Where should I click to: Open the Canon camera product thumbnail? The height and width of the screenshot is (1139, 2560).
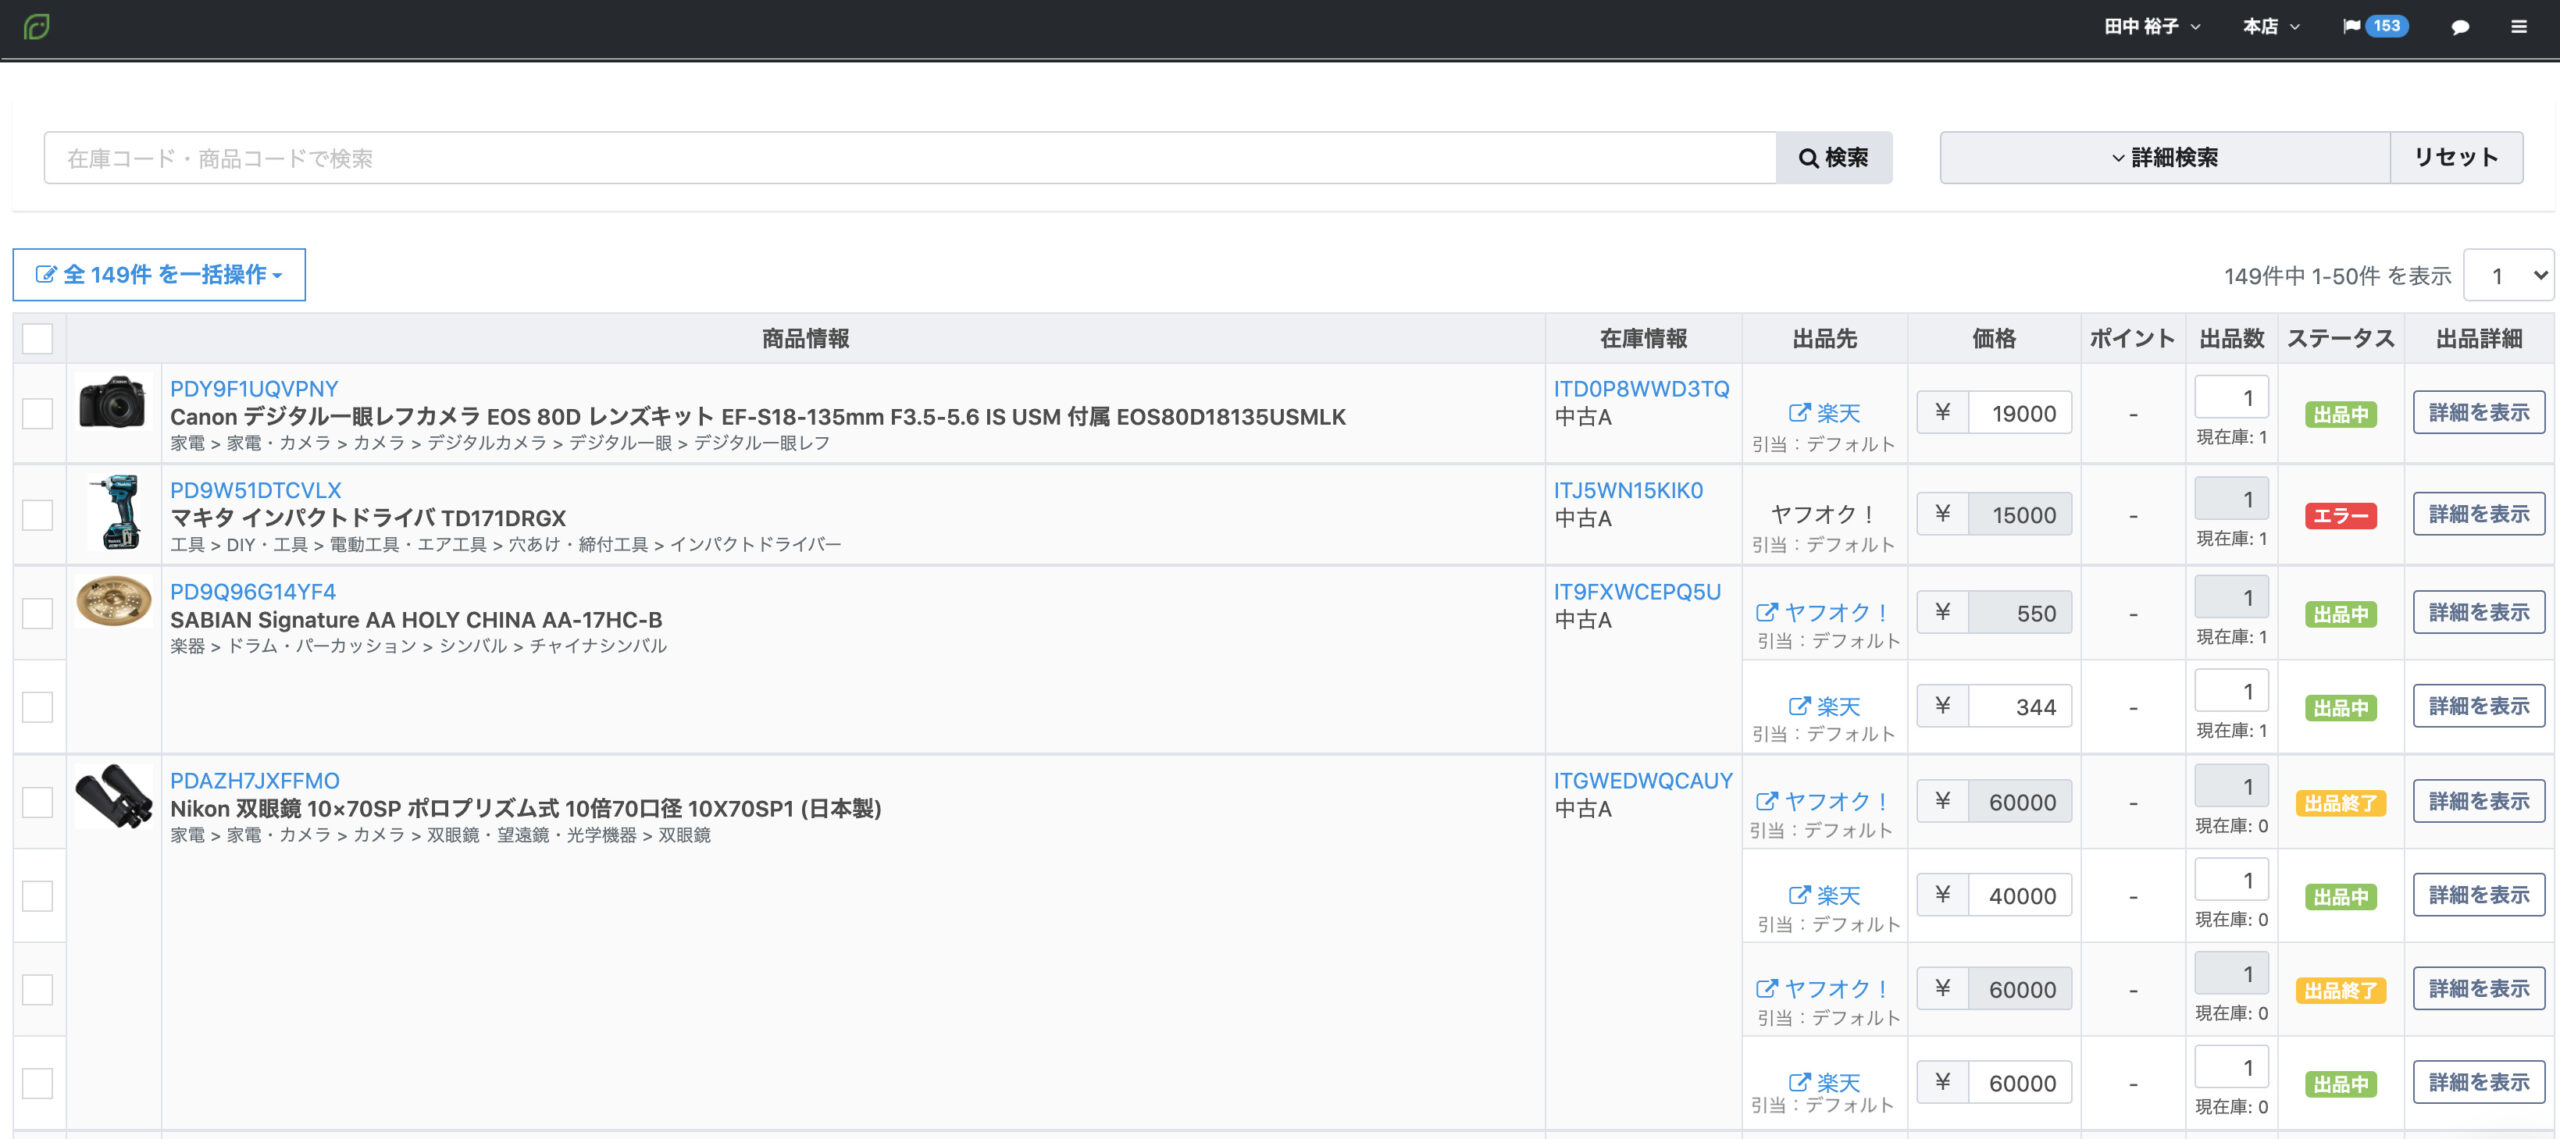(x=113, y=402)
